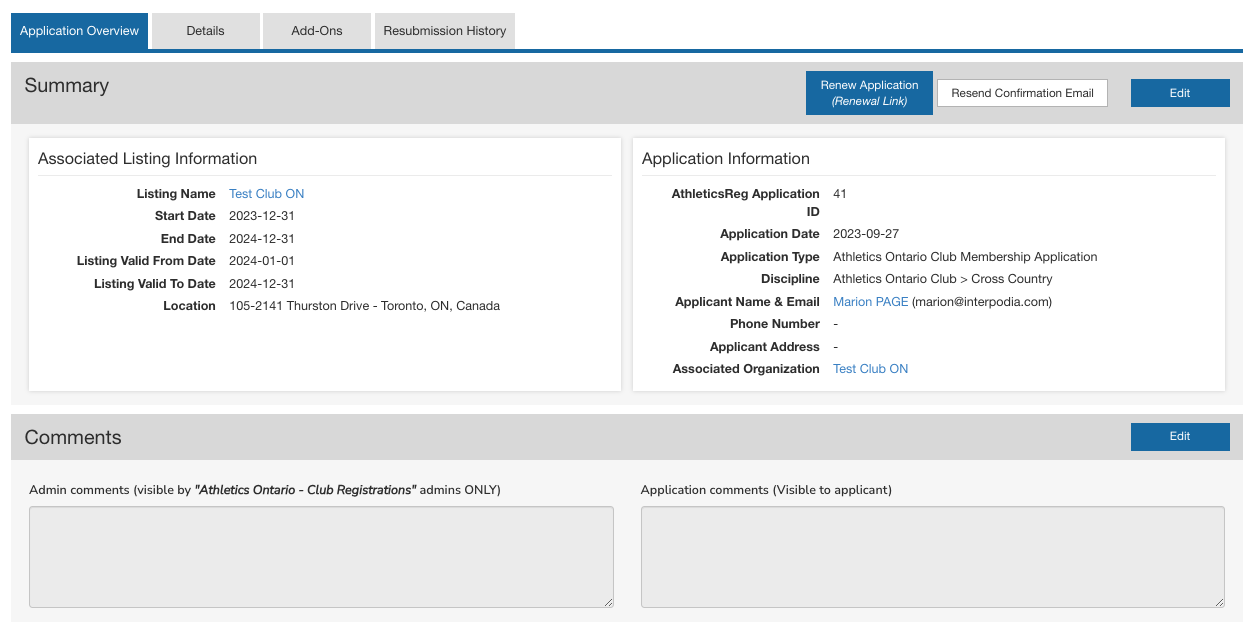
Task: Click the Application Information panel heading
Action: [x=725, y=159]
